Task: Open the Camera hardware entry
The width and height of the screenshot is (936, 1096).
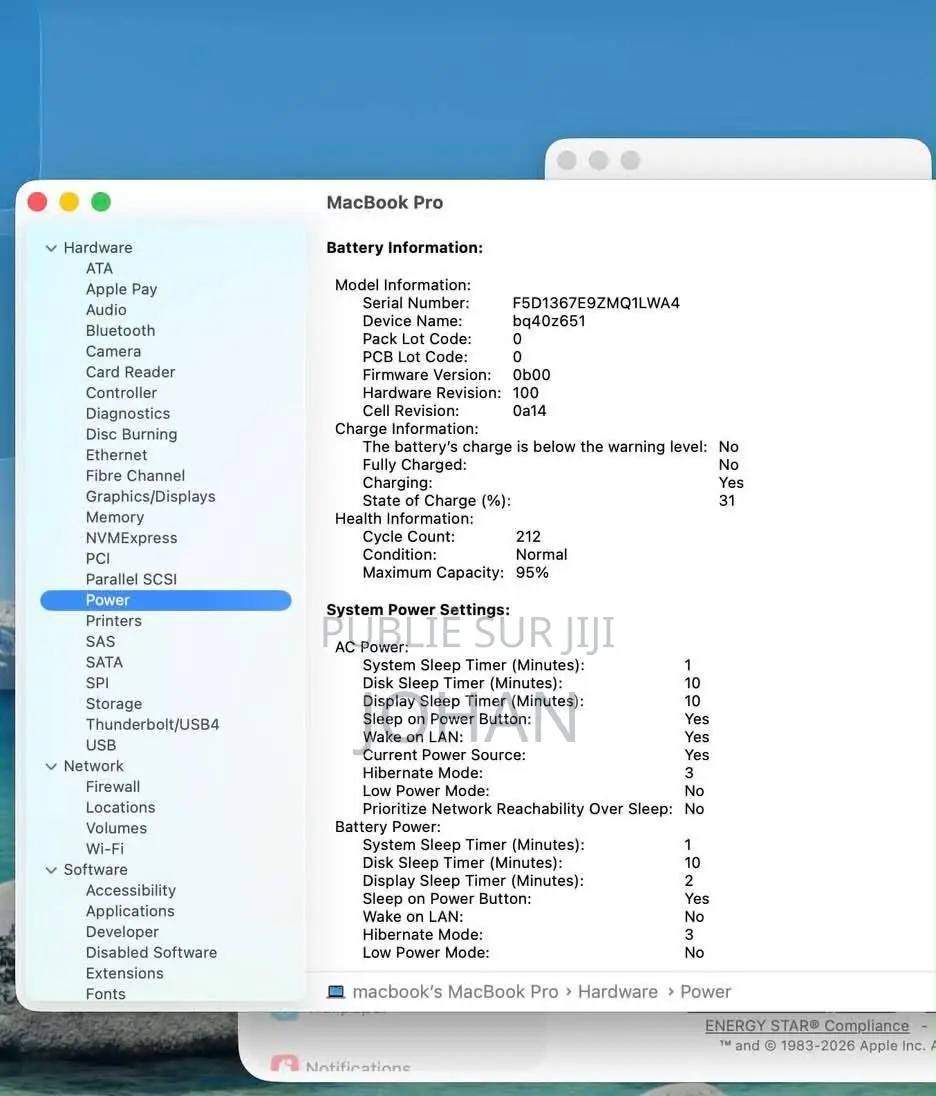Action: [113, 352]
